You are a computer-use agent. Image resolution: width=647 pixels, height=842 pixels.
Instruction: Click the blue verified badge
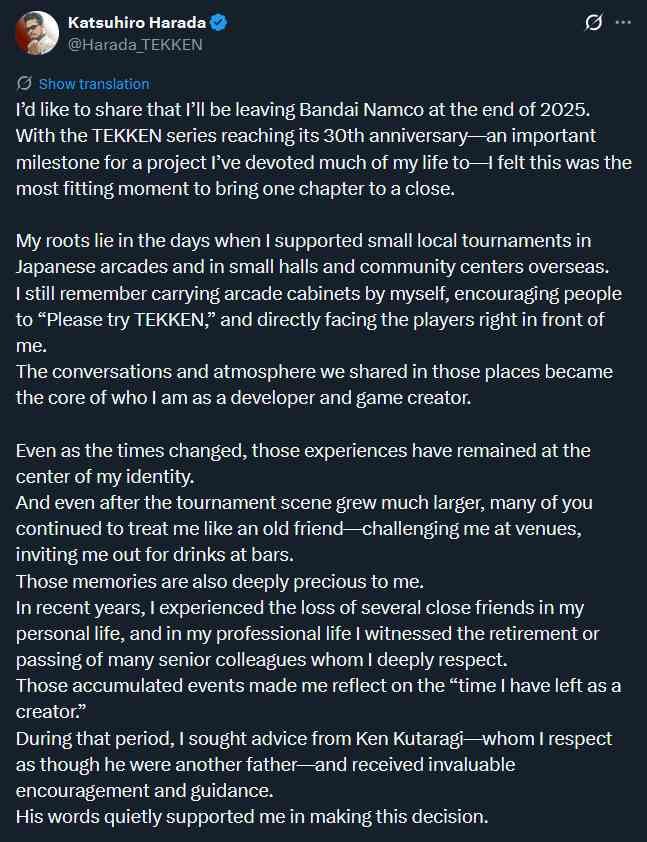219,23
